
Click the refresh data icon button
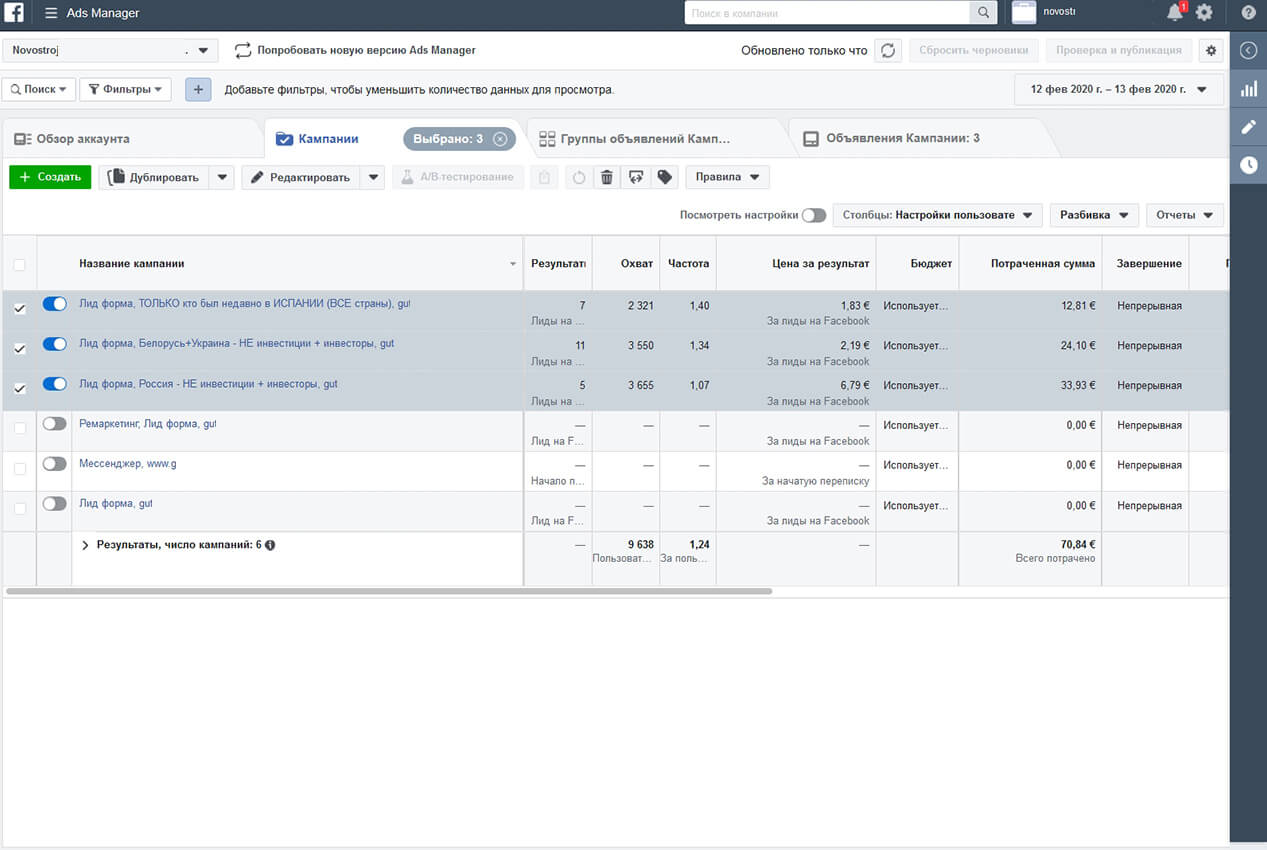point(888,50)
